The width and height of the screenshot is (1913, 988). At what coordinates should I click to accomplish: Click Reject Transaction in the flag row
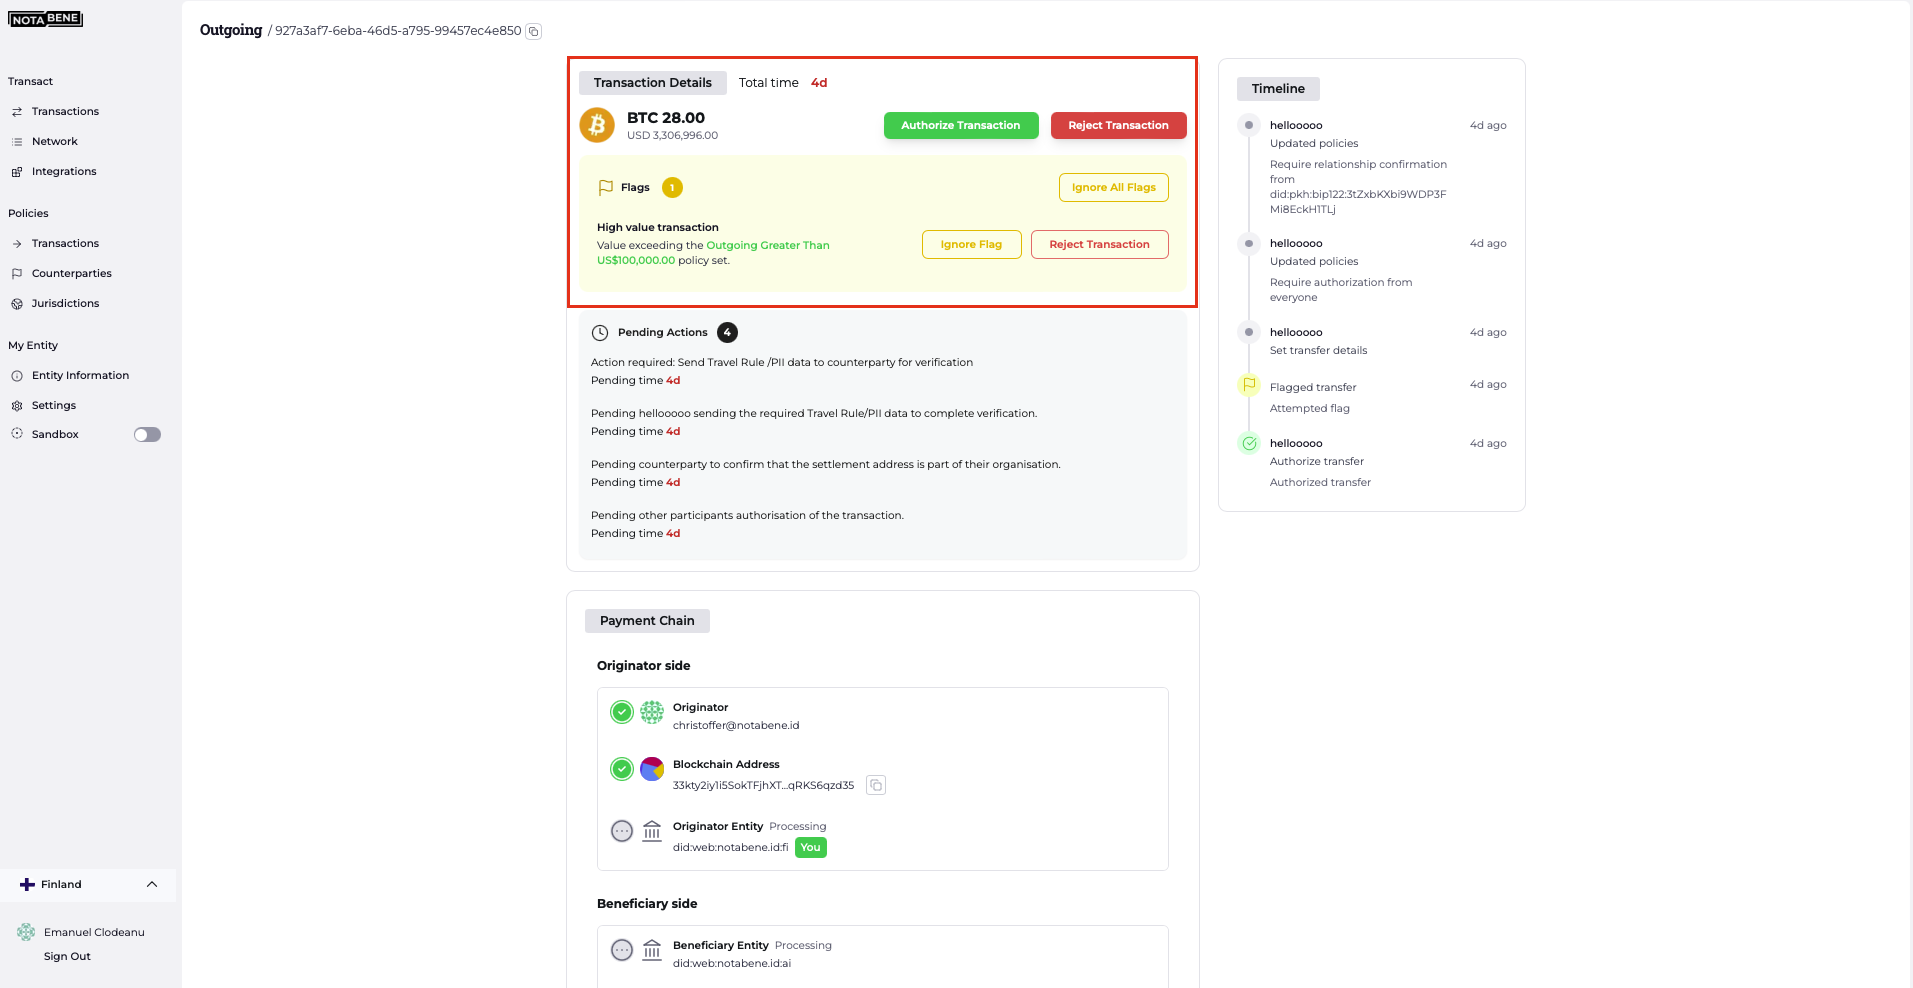click(1100, 244)
